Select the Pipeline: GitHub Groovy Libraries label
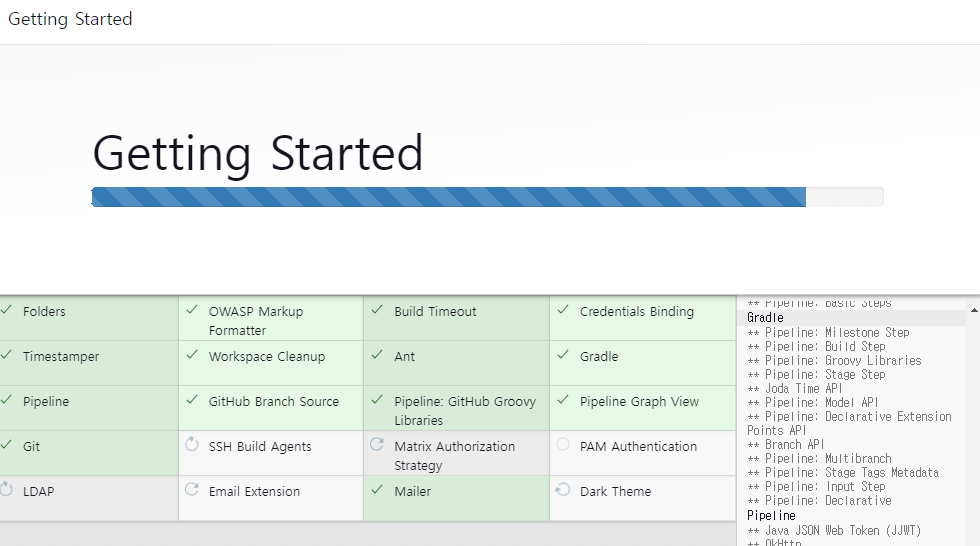The height and width of the screenshot is (546, 980). tap(465, 410)
